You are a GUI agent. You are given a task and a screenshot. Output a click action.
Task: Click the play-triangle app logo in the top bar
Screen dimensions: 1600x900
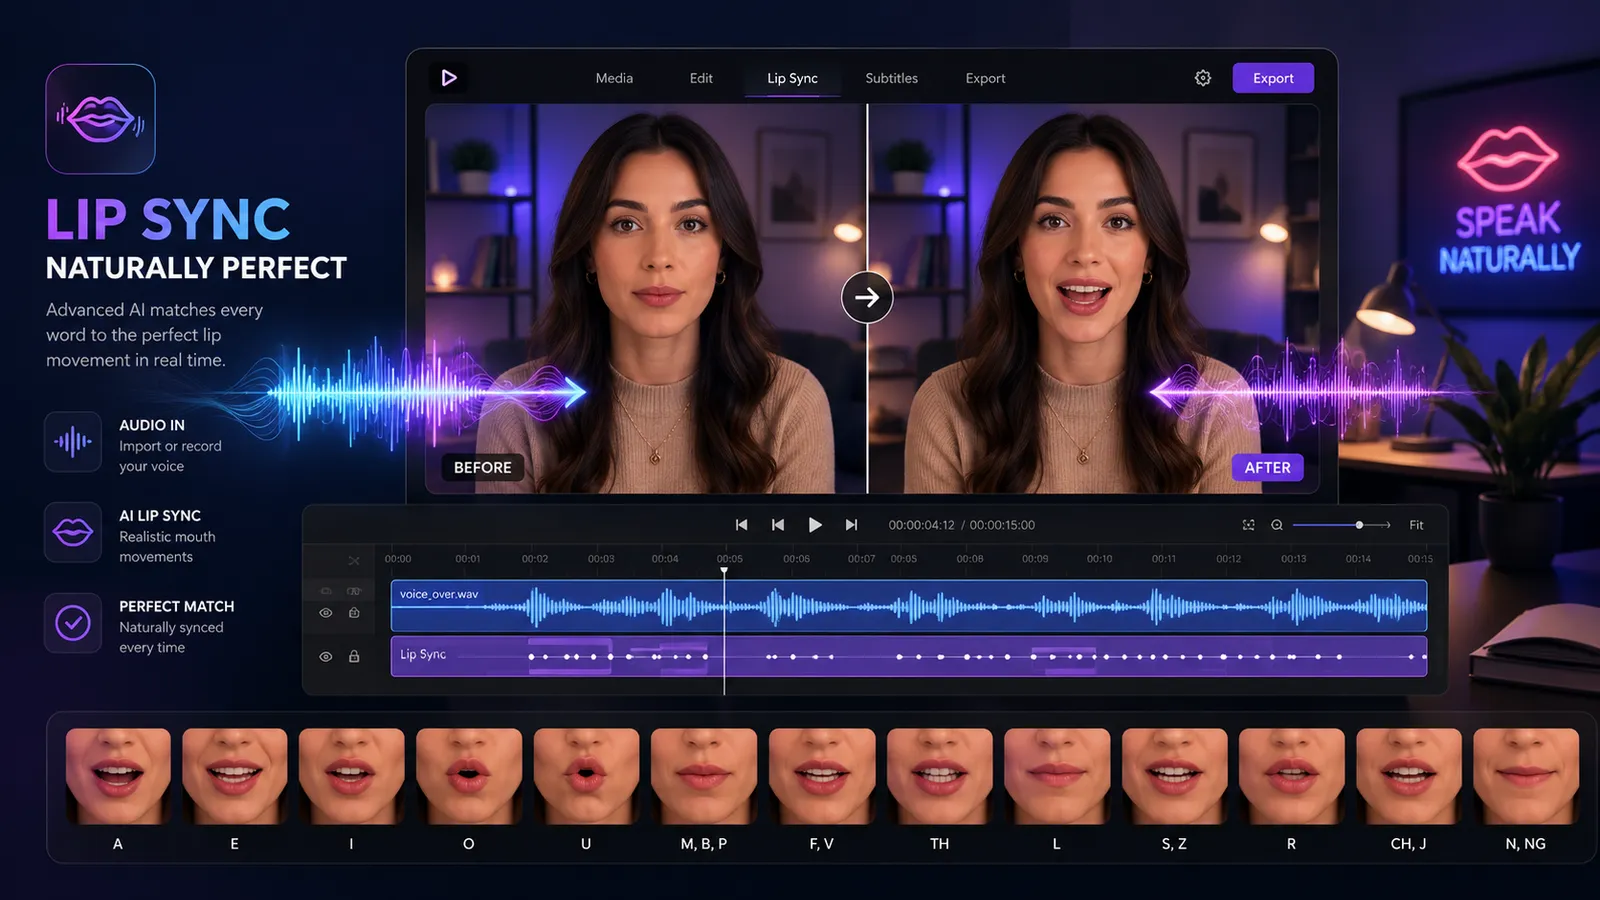pyautogui.click(x=449, y=78)
